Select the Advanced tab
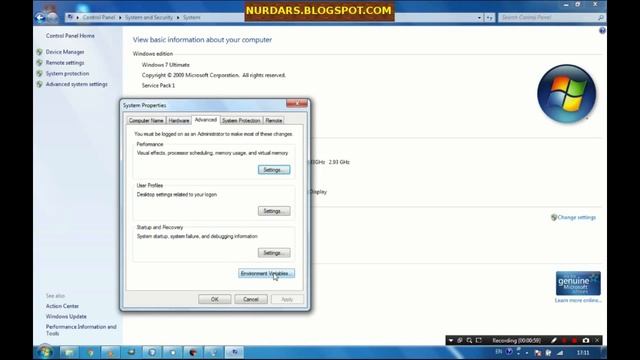Image resolution: width=640 pixels, height=360 pixels. [x=206, y=120]
